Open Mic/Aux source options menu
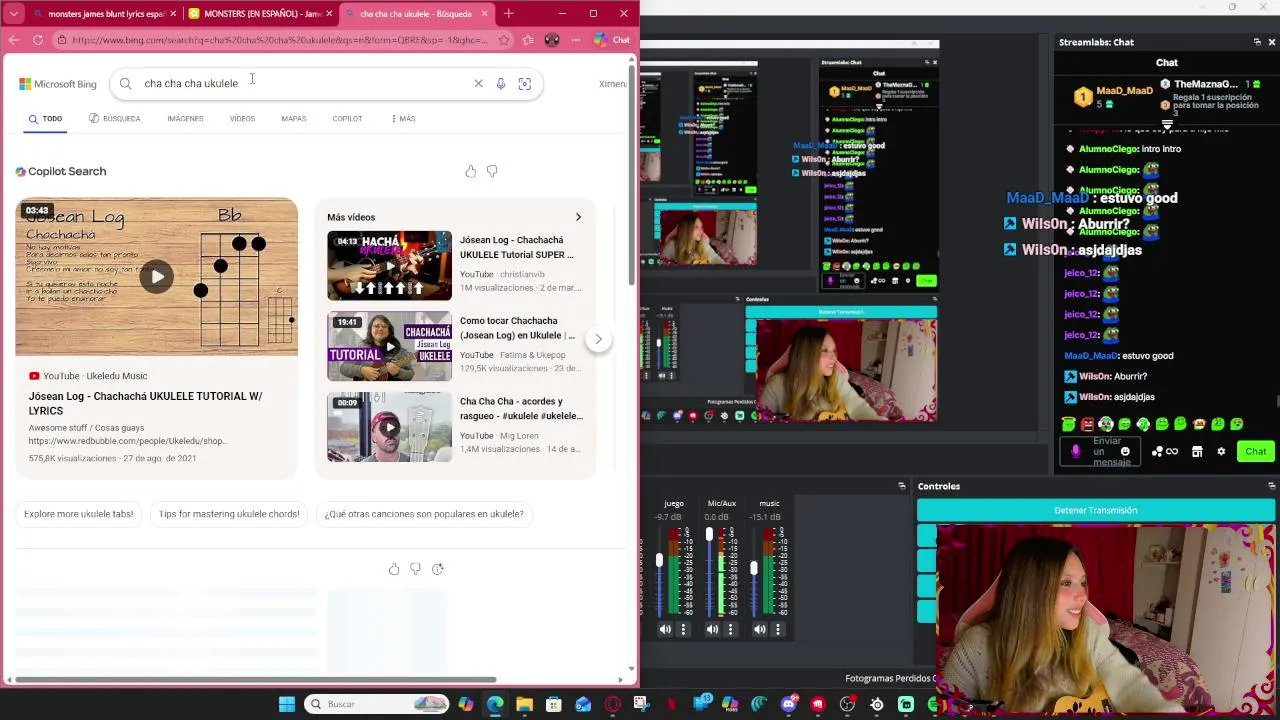 point(730,629)
